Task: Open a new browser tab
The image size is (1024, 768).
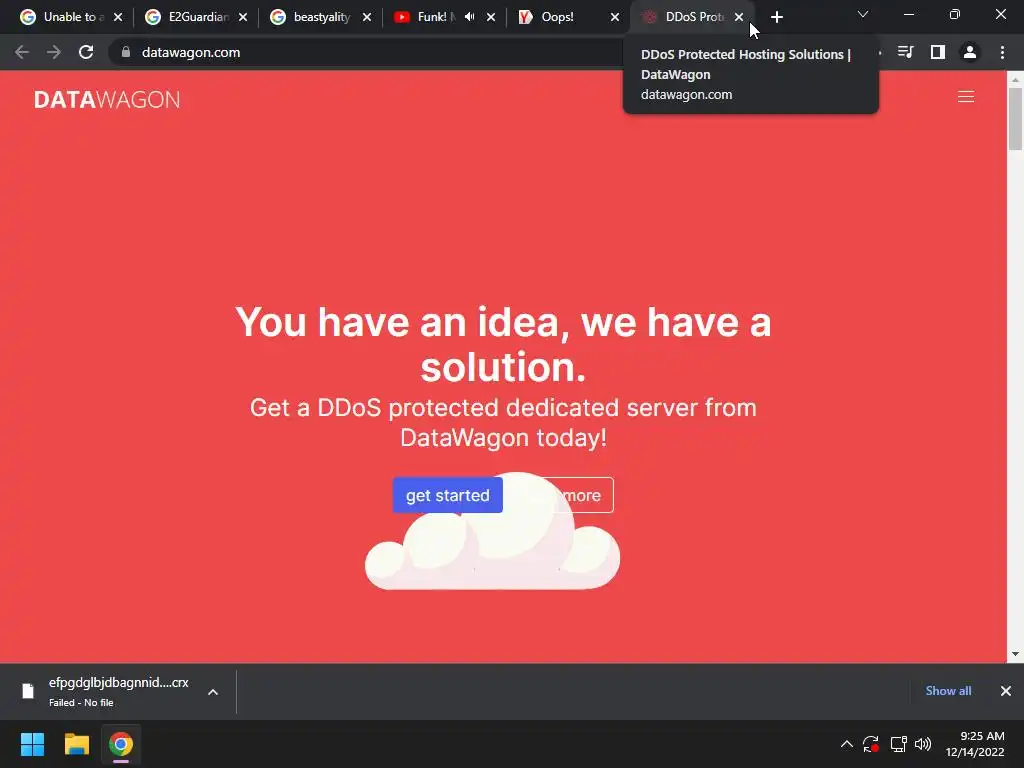Action: [776, 17]
